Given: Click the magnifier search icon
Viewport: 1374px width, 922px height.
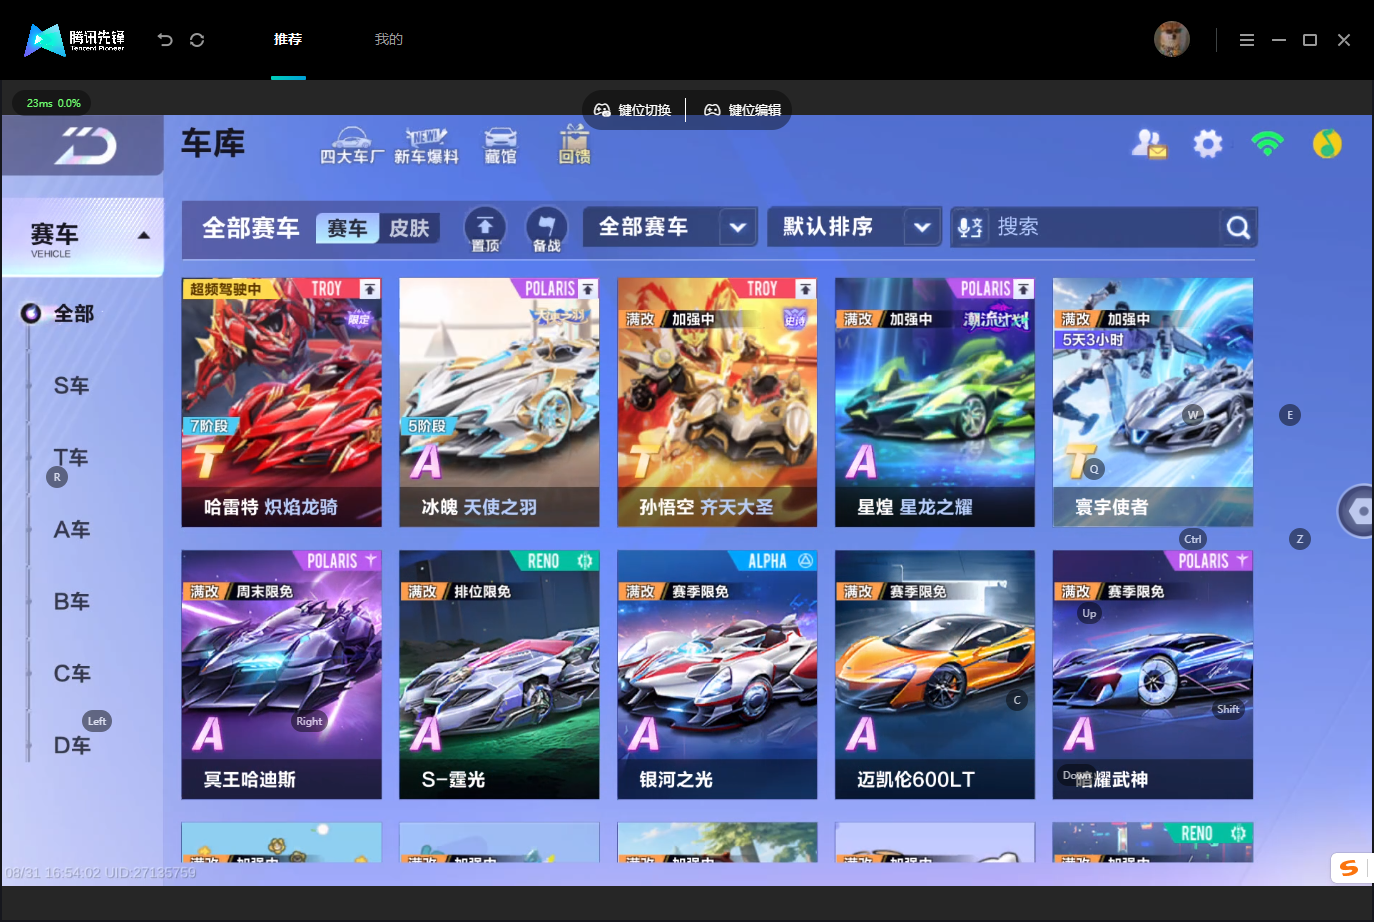Looking at the screenshot, I should click(1238, 228).
